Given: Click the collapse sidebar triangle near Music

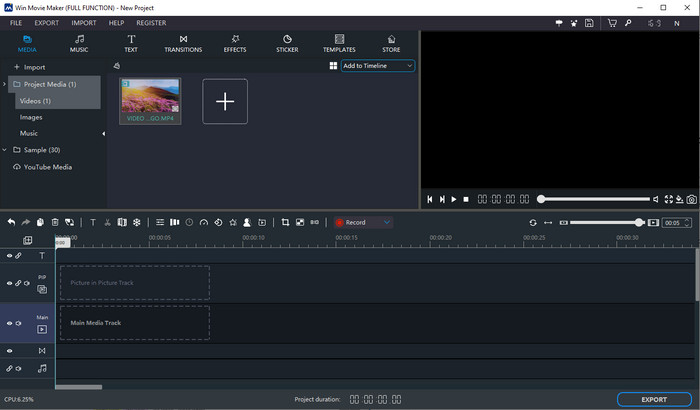Looking at the screenshot, I should tap(104, 134).
